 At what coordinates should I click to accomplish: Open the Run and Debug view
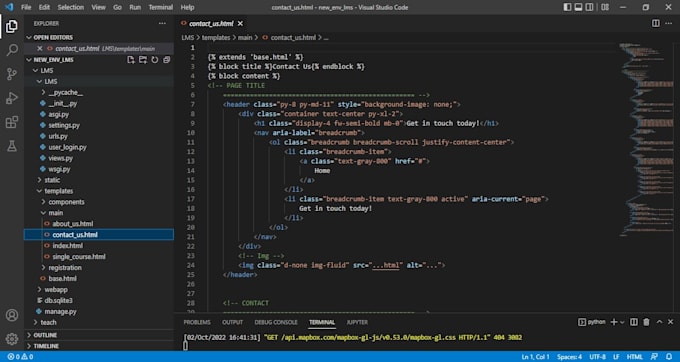[12, 98]
